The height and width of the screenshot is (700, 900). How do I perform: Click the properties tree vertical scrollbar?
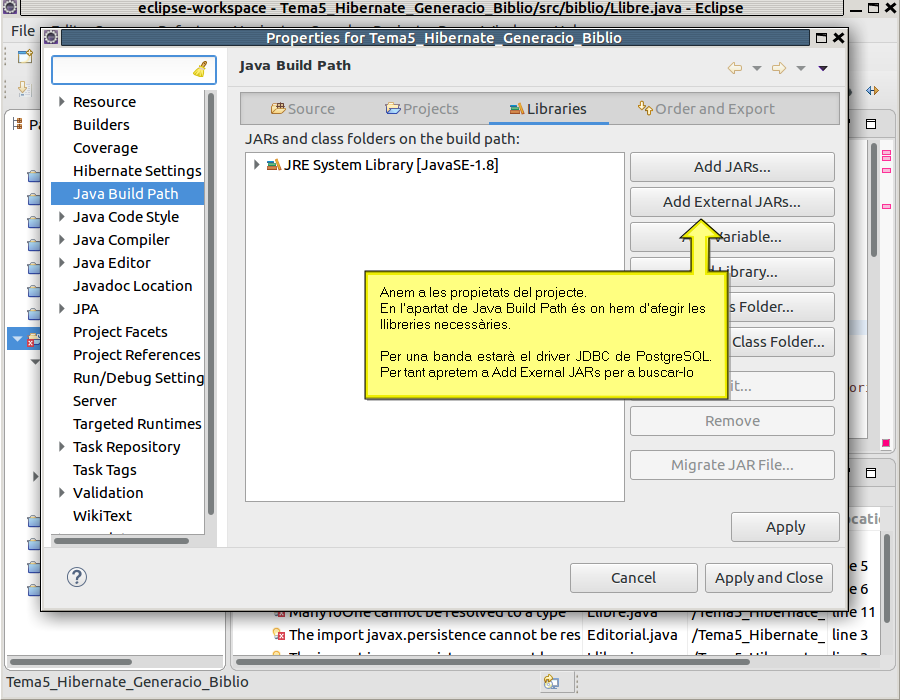(x=211, y=304)
